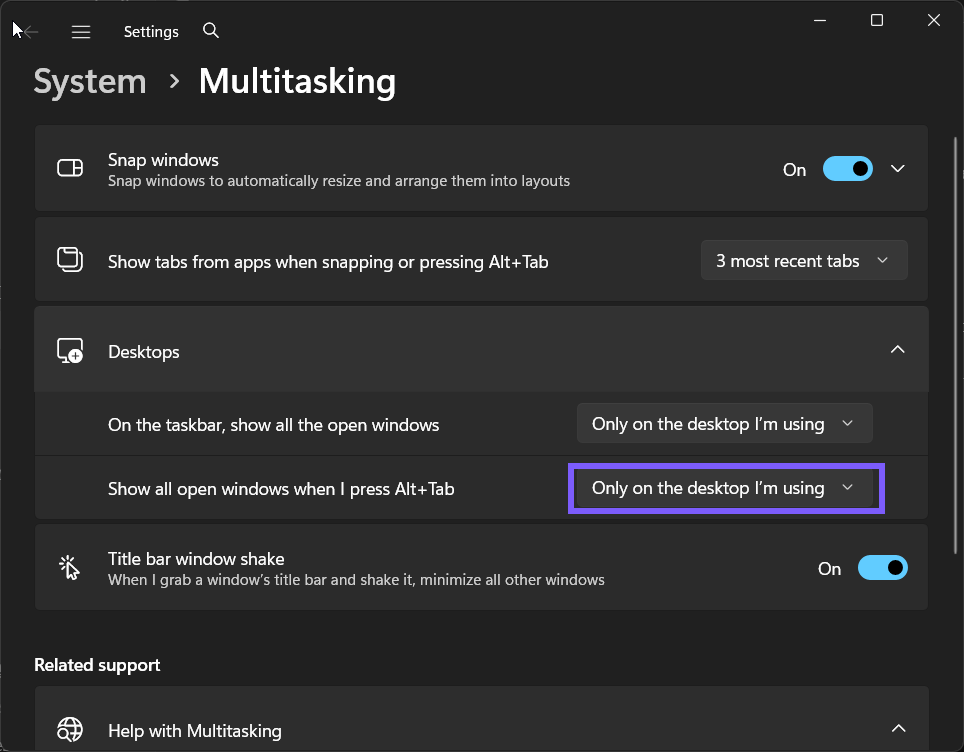Click the Multitasking page heading
The height and width of the screenshot is (752, 964).
[298, 81]
